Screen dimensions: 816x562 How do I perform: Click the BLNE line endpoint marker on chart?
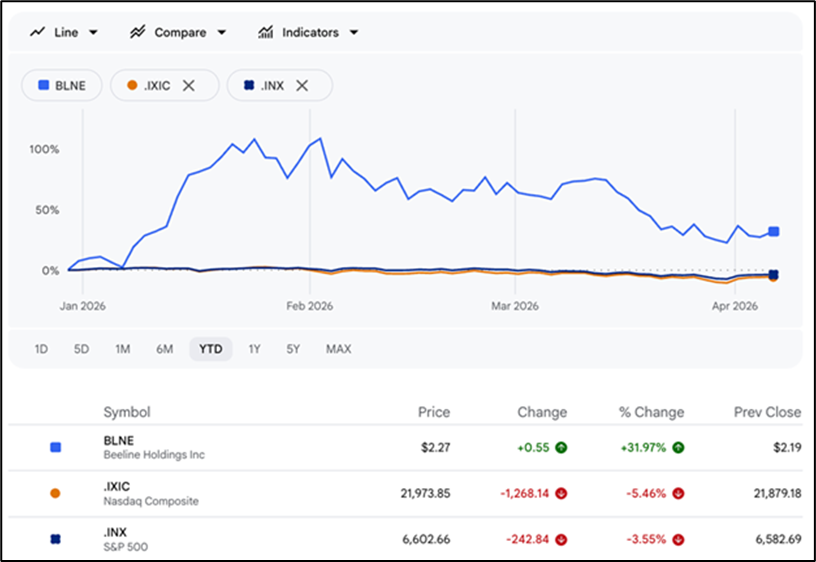click(773, 232)
